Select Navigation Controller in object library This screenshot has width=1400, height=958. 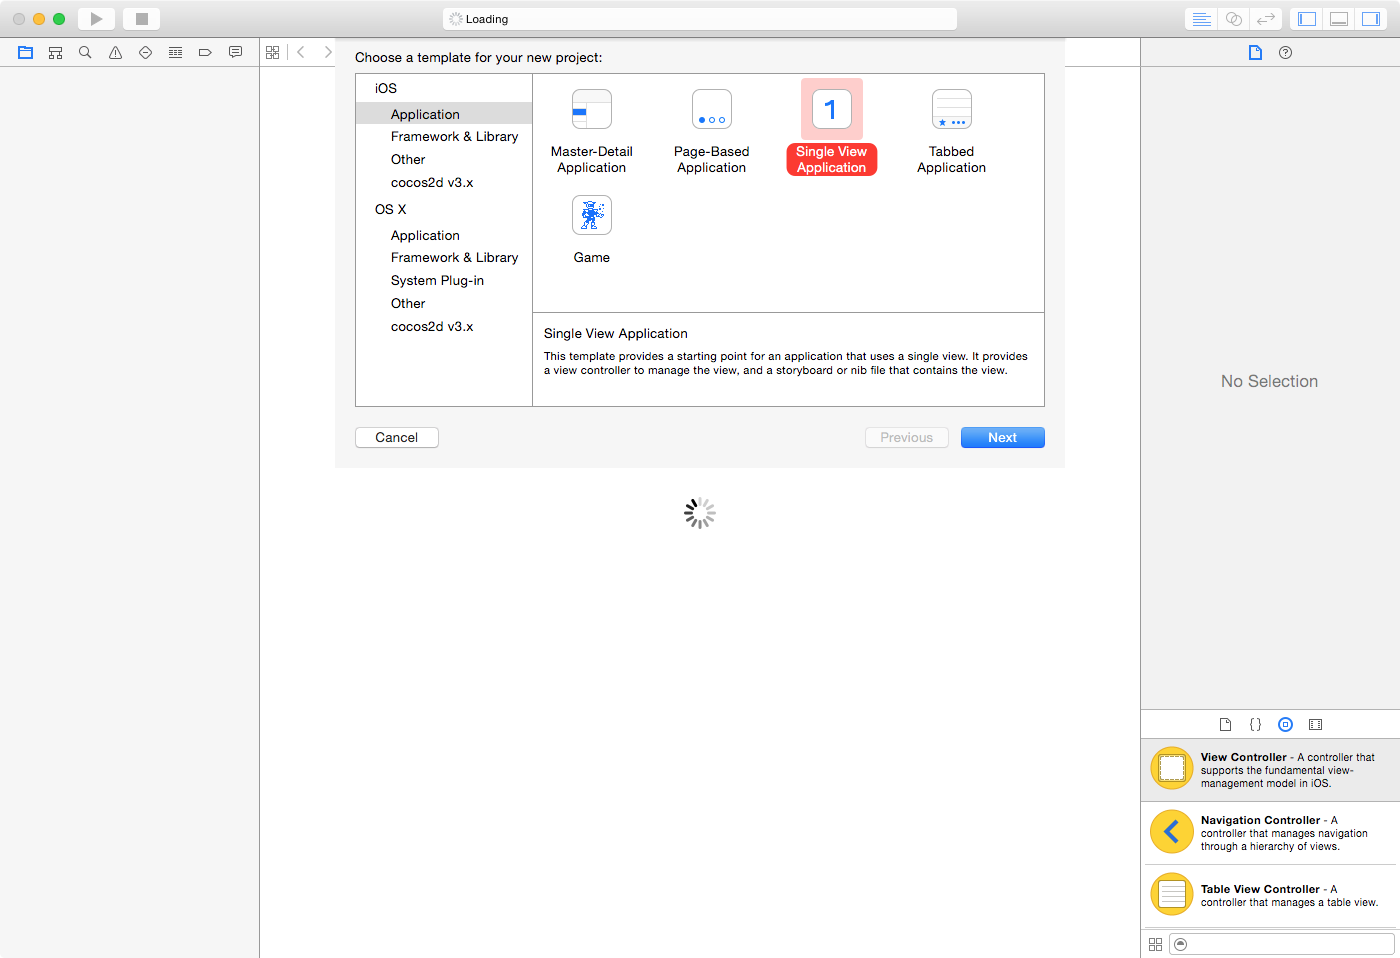pyautogui.click(x=1270, y=833)
